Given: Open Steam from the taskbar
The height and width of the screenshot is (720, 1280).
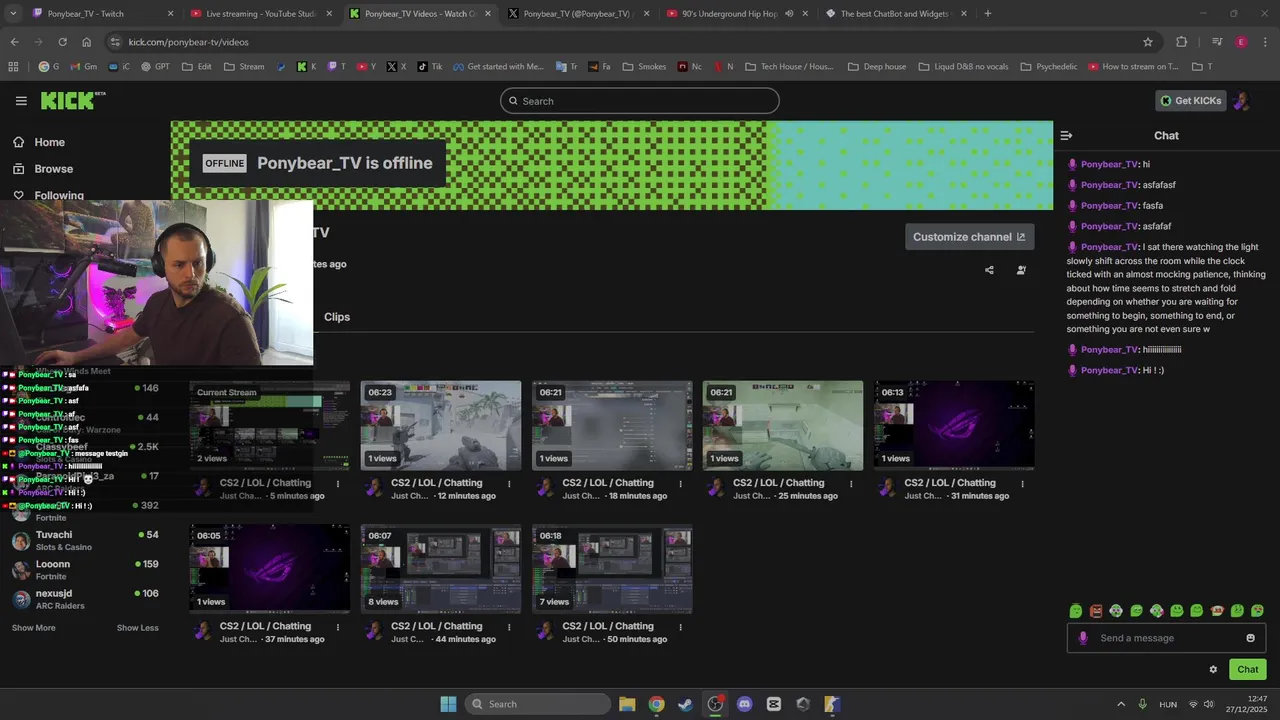Looking at the screenshot, I should point(685,704).
